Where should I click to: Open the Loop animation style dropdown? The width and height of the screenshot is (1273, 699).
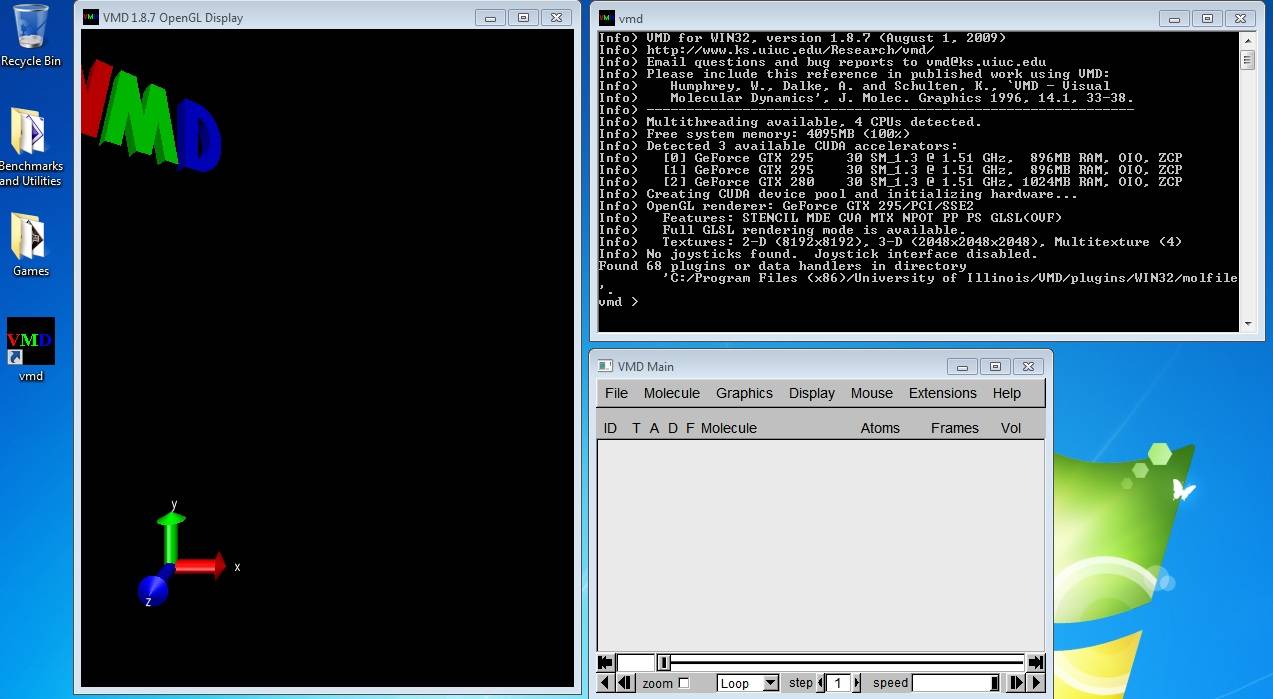tap(748, 683)
